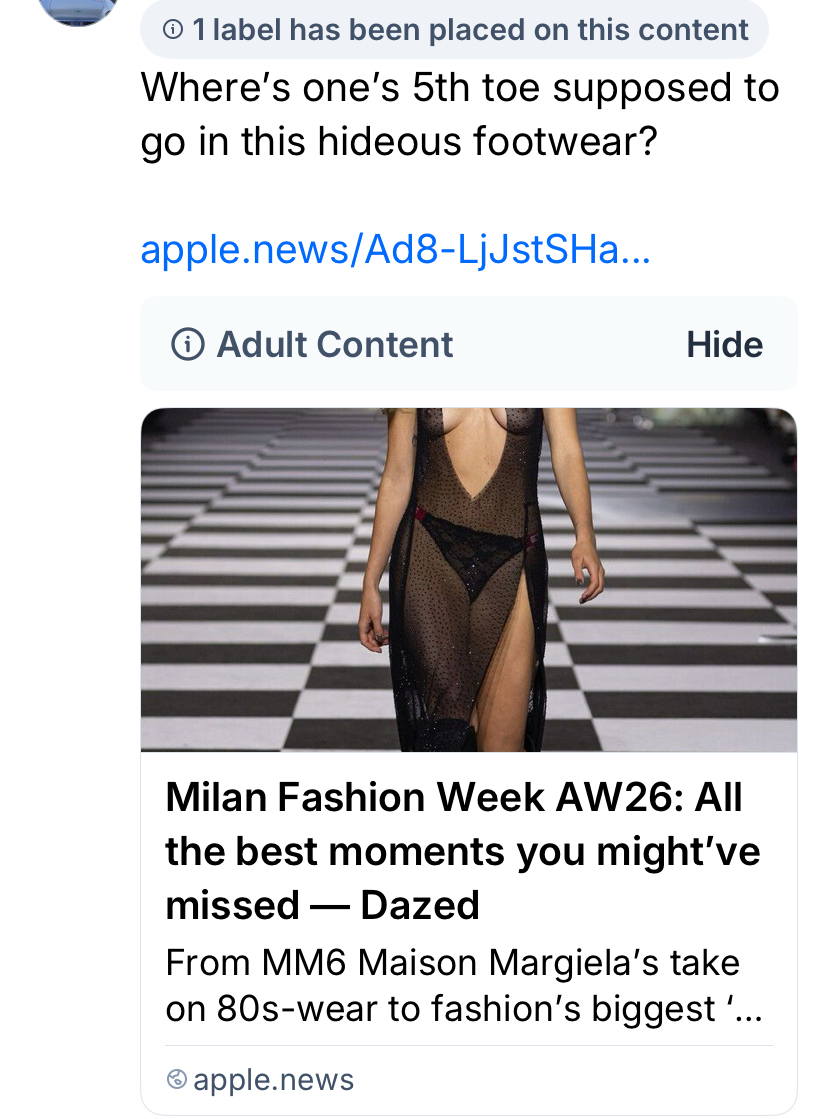The height and width of the screenshot is (1119, 828).
Task: Click the "Where's one's 5th toe" post text
Action: pos(460,88)
